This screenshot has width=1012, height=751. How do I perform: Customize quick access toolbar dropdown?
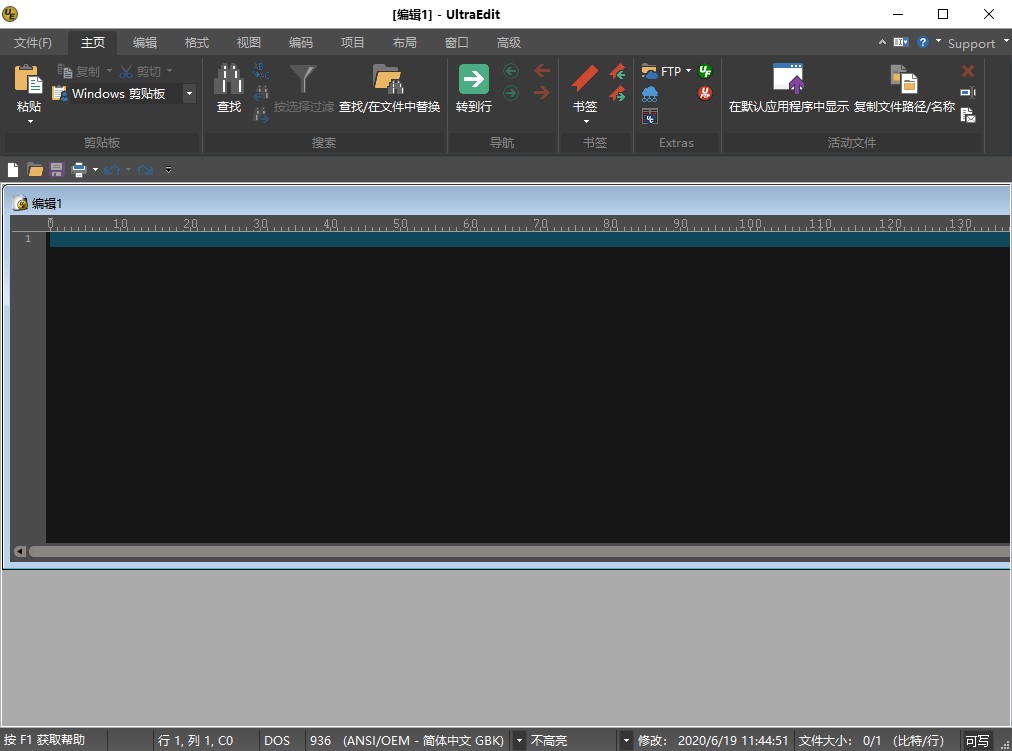pyautogui.click(x=168, y=170)
